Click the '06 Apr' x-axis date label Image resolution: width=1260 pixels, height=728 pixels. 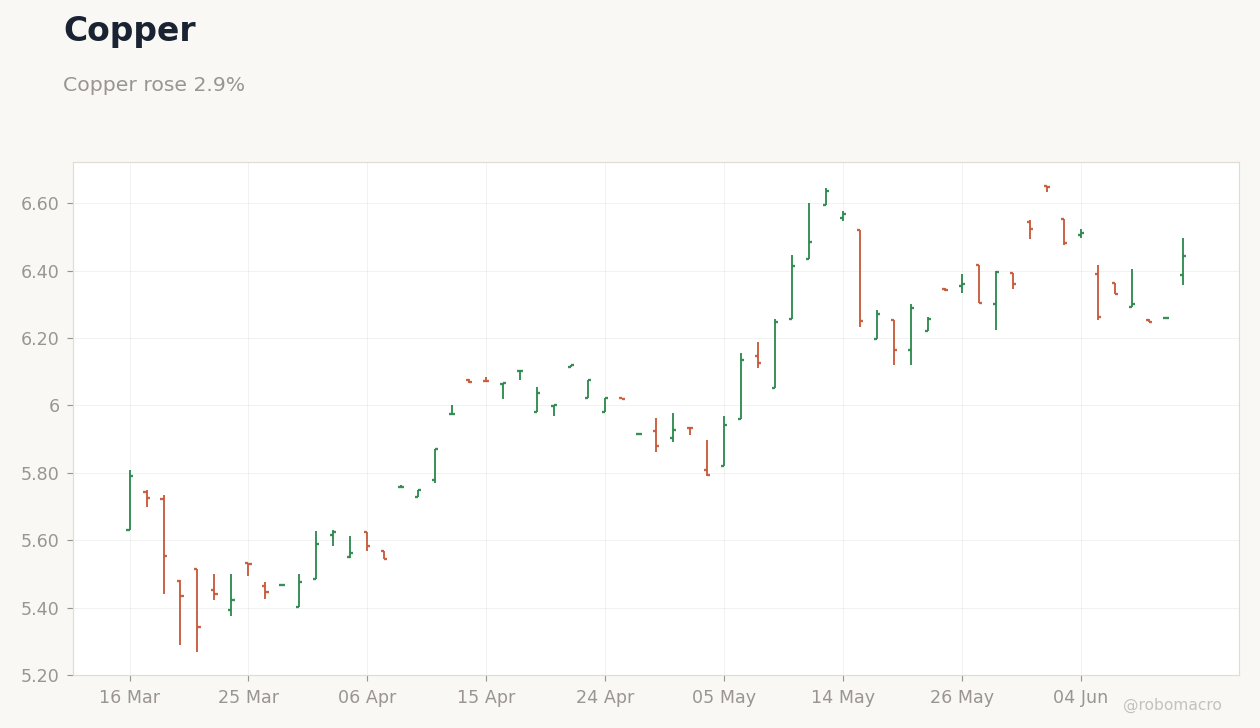pyautogui.click(x=367, y=698)
